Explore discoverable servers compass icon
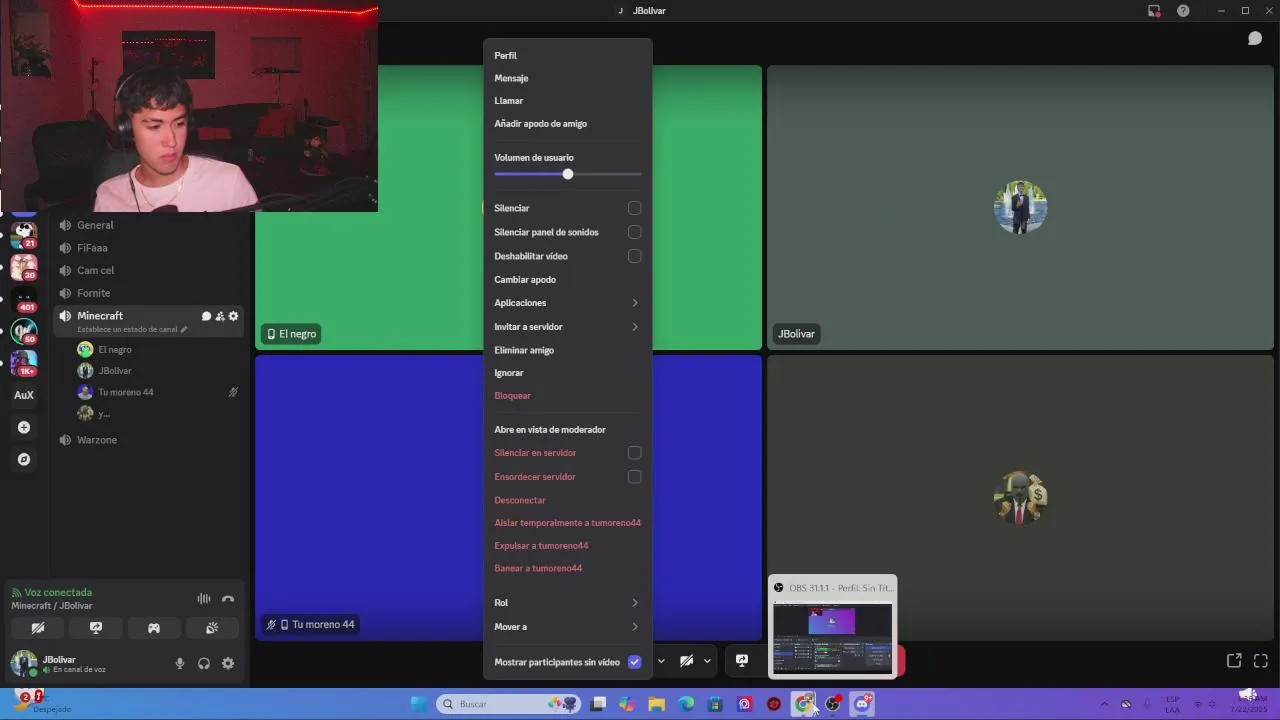 click(24, 459)
